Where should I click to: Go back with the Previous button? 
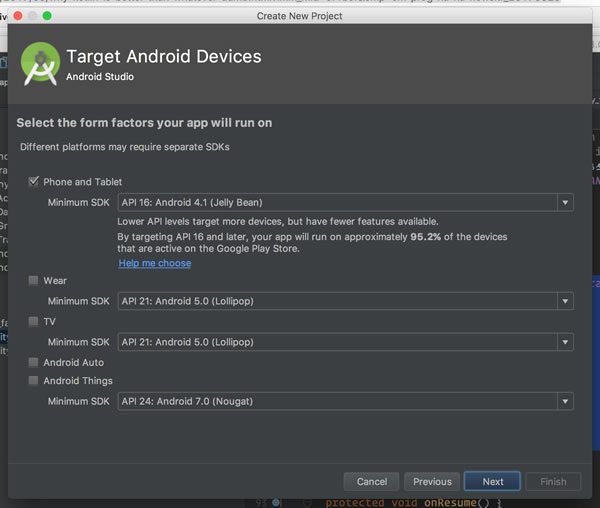[x=433, y=481]
